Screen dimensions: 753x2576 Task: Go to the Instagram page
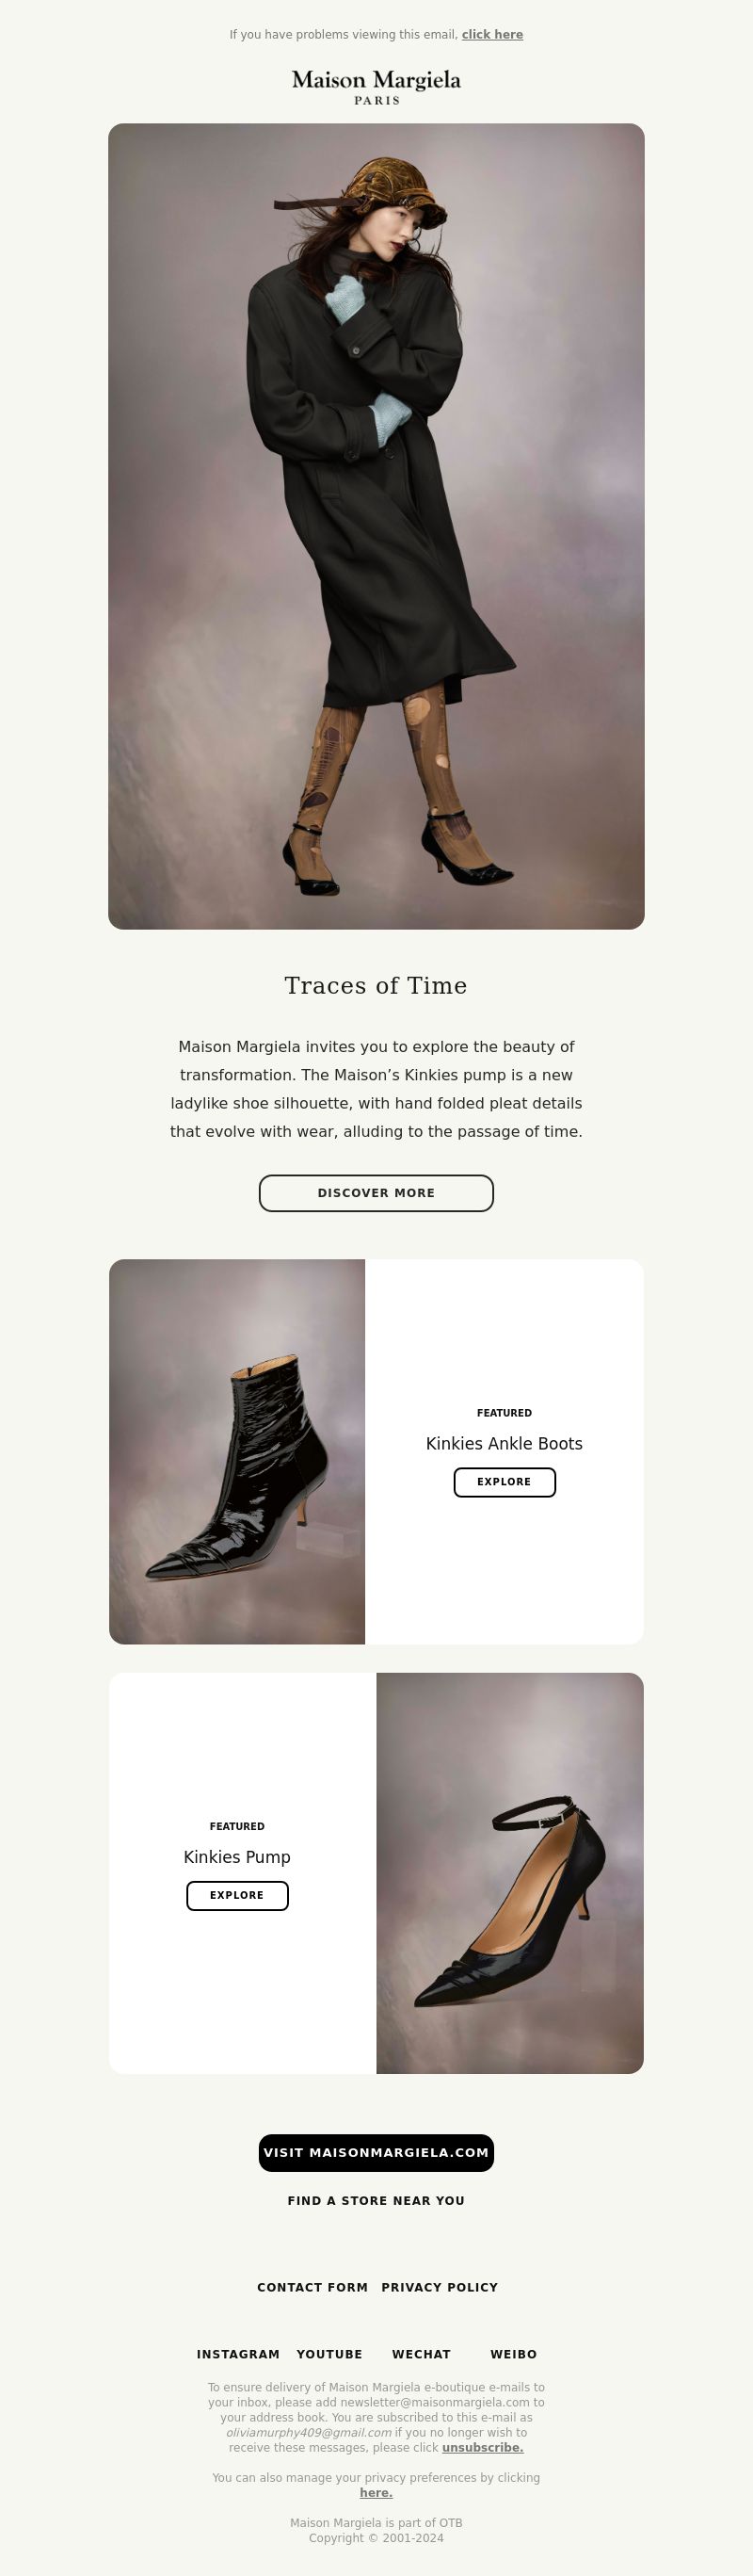pos(238,2354)
